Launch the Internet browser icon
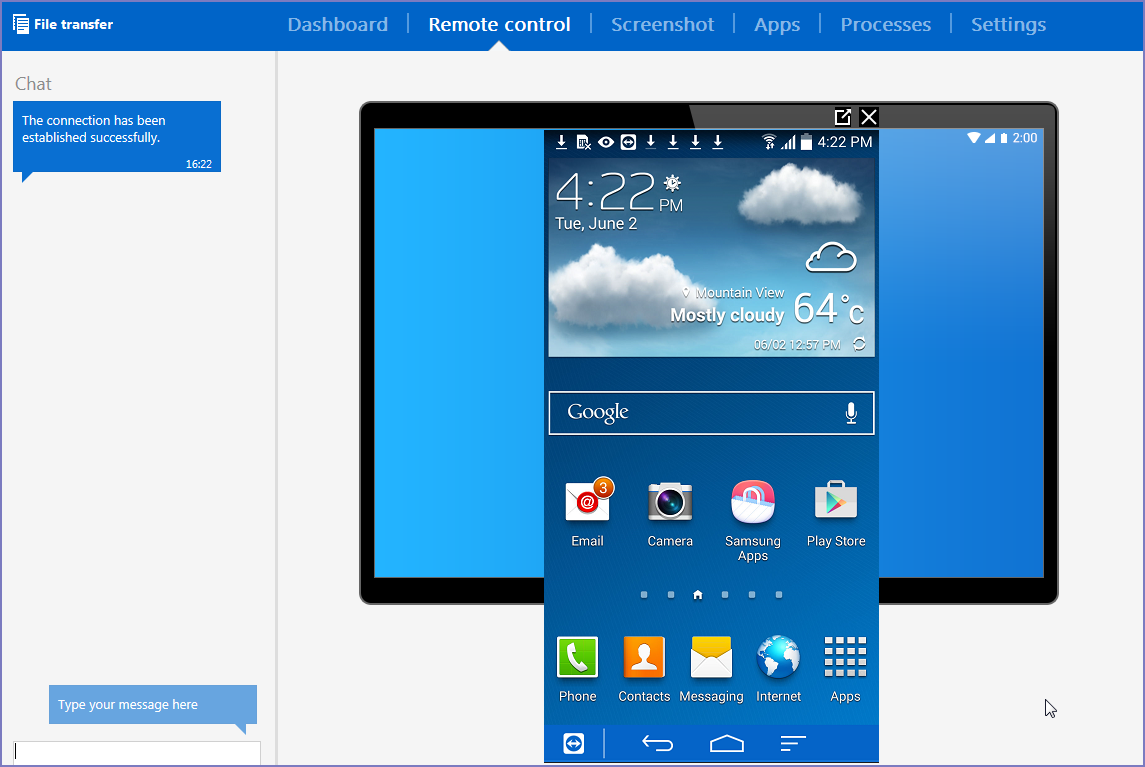This screenshot has height=767, width=1145. click(778, 659)
